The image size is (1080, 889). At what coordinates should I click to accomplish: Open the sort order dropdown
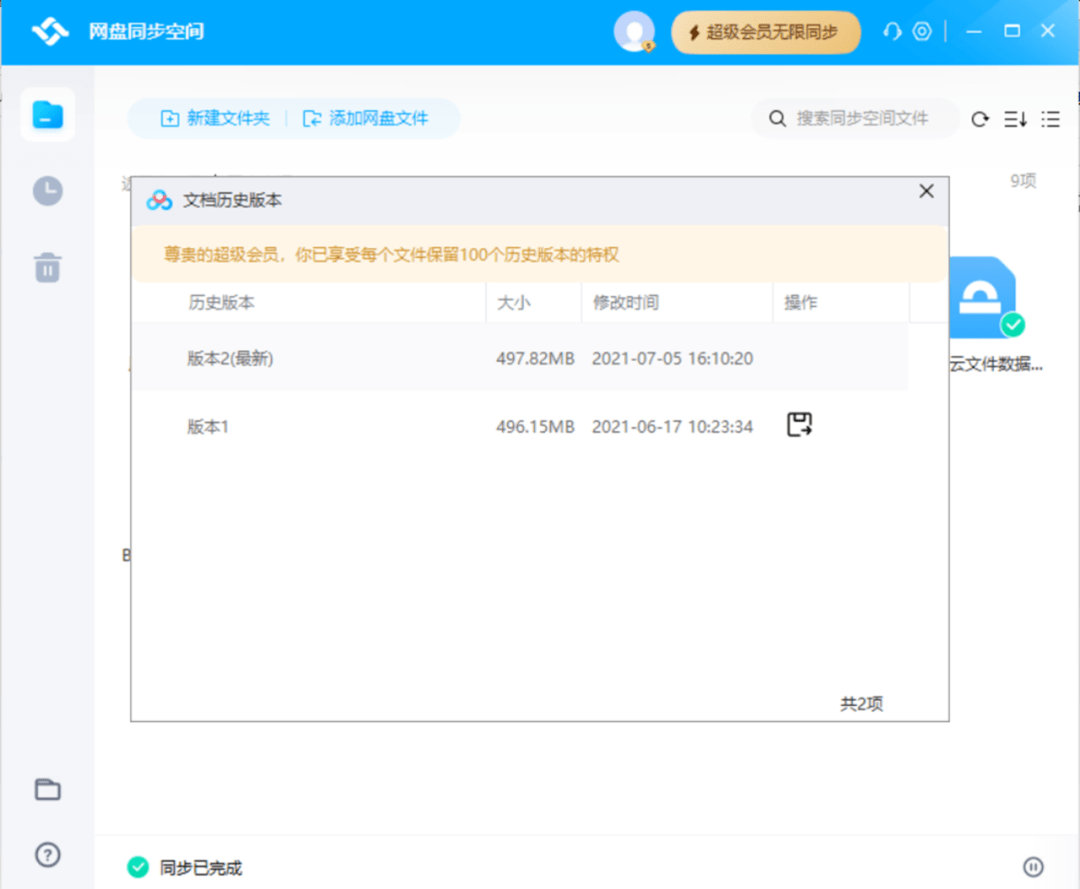pyautogui.click(x=1015, y=119)
